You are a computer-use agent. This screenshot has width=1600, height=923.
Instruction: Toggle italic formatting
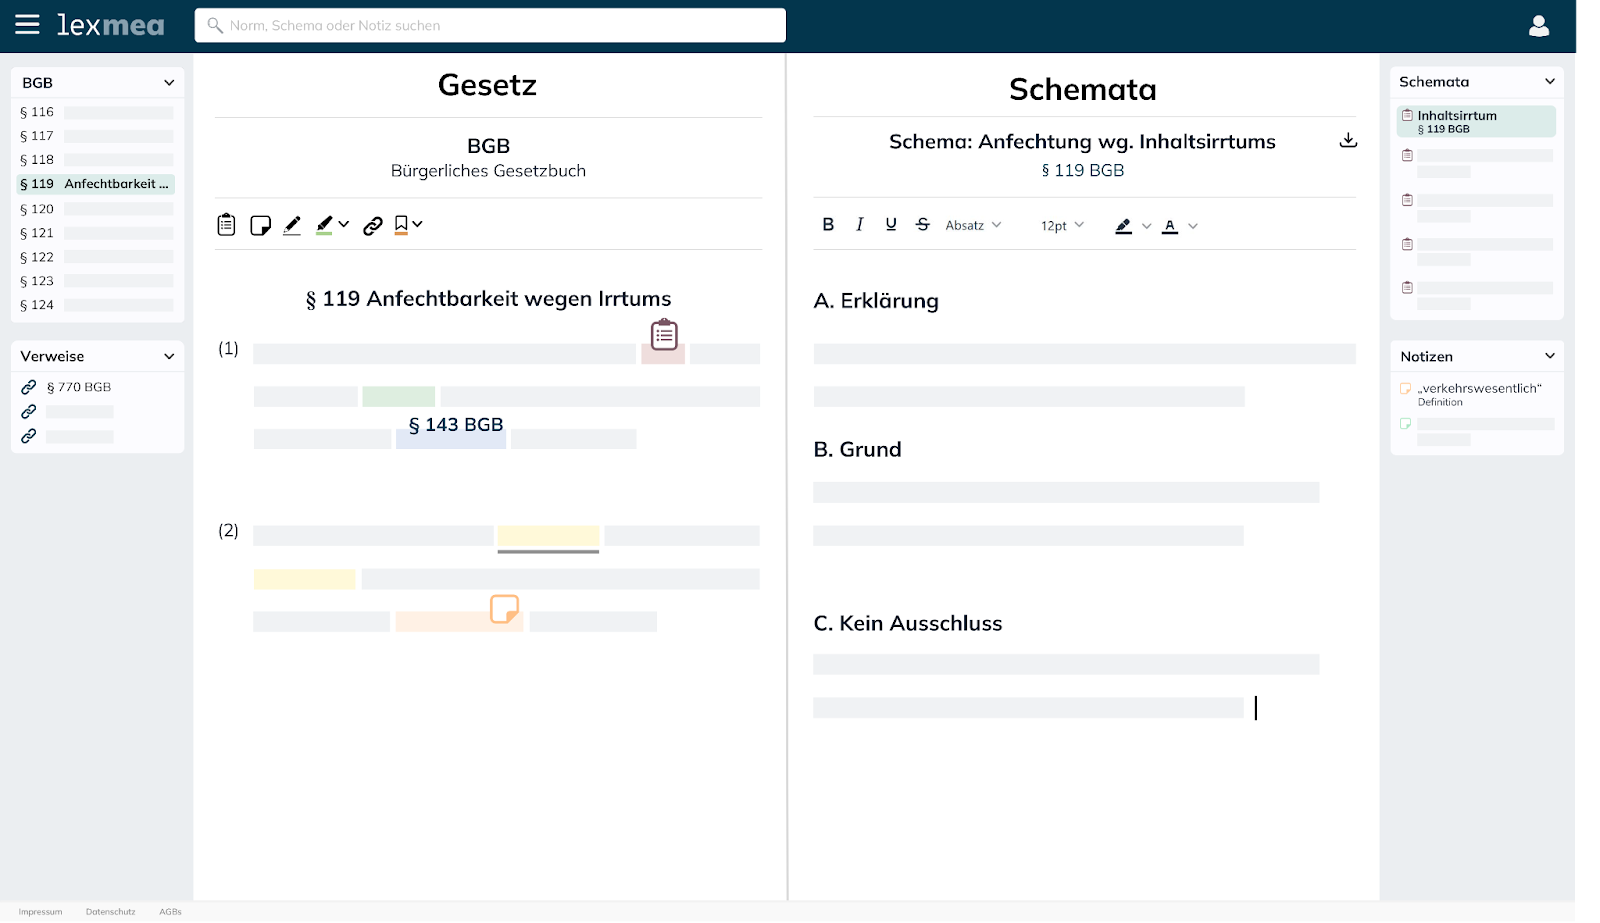[859, 225]
